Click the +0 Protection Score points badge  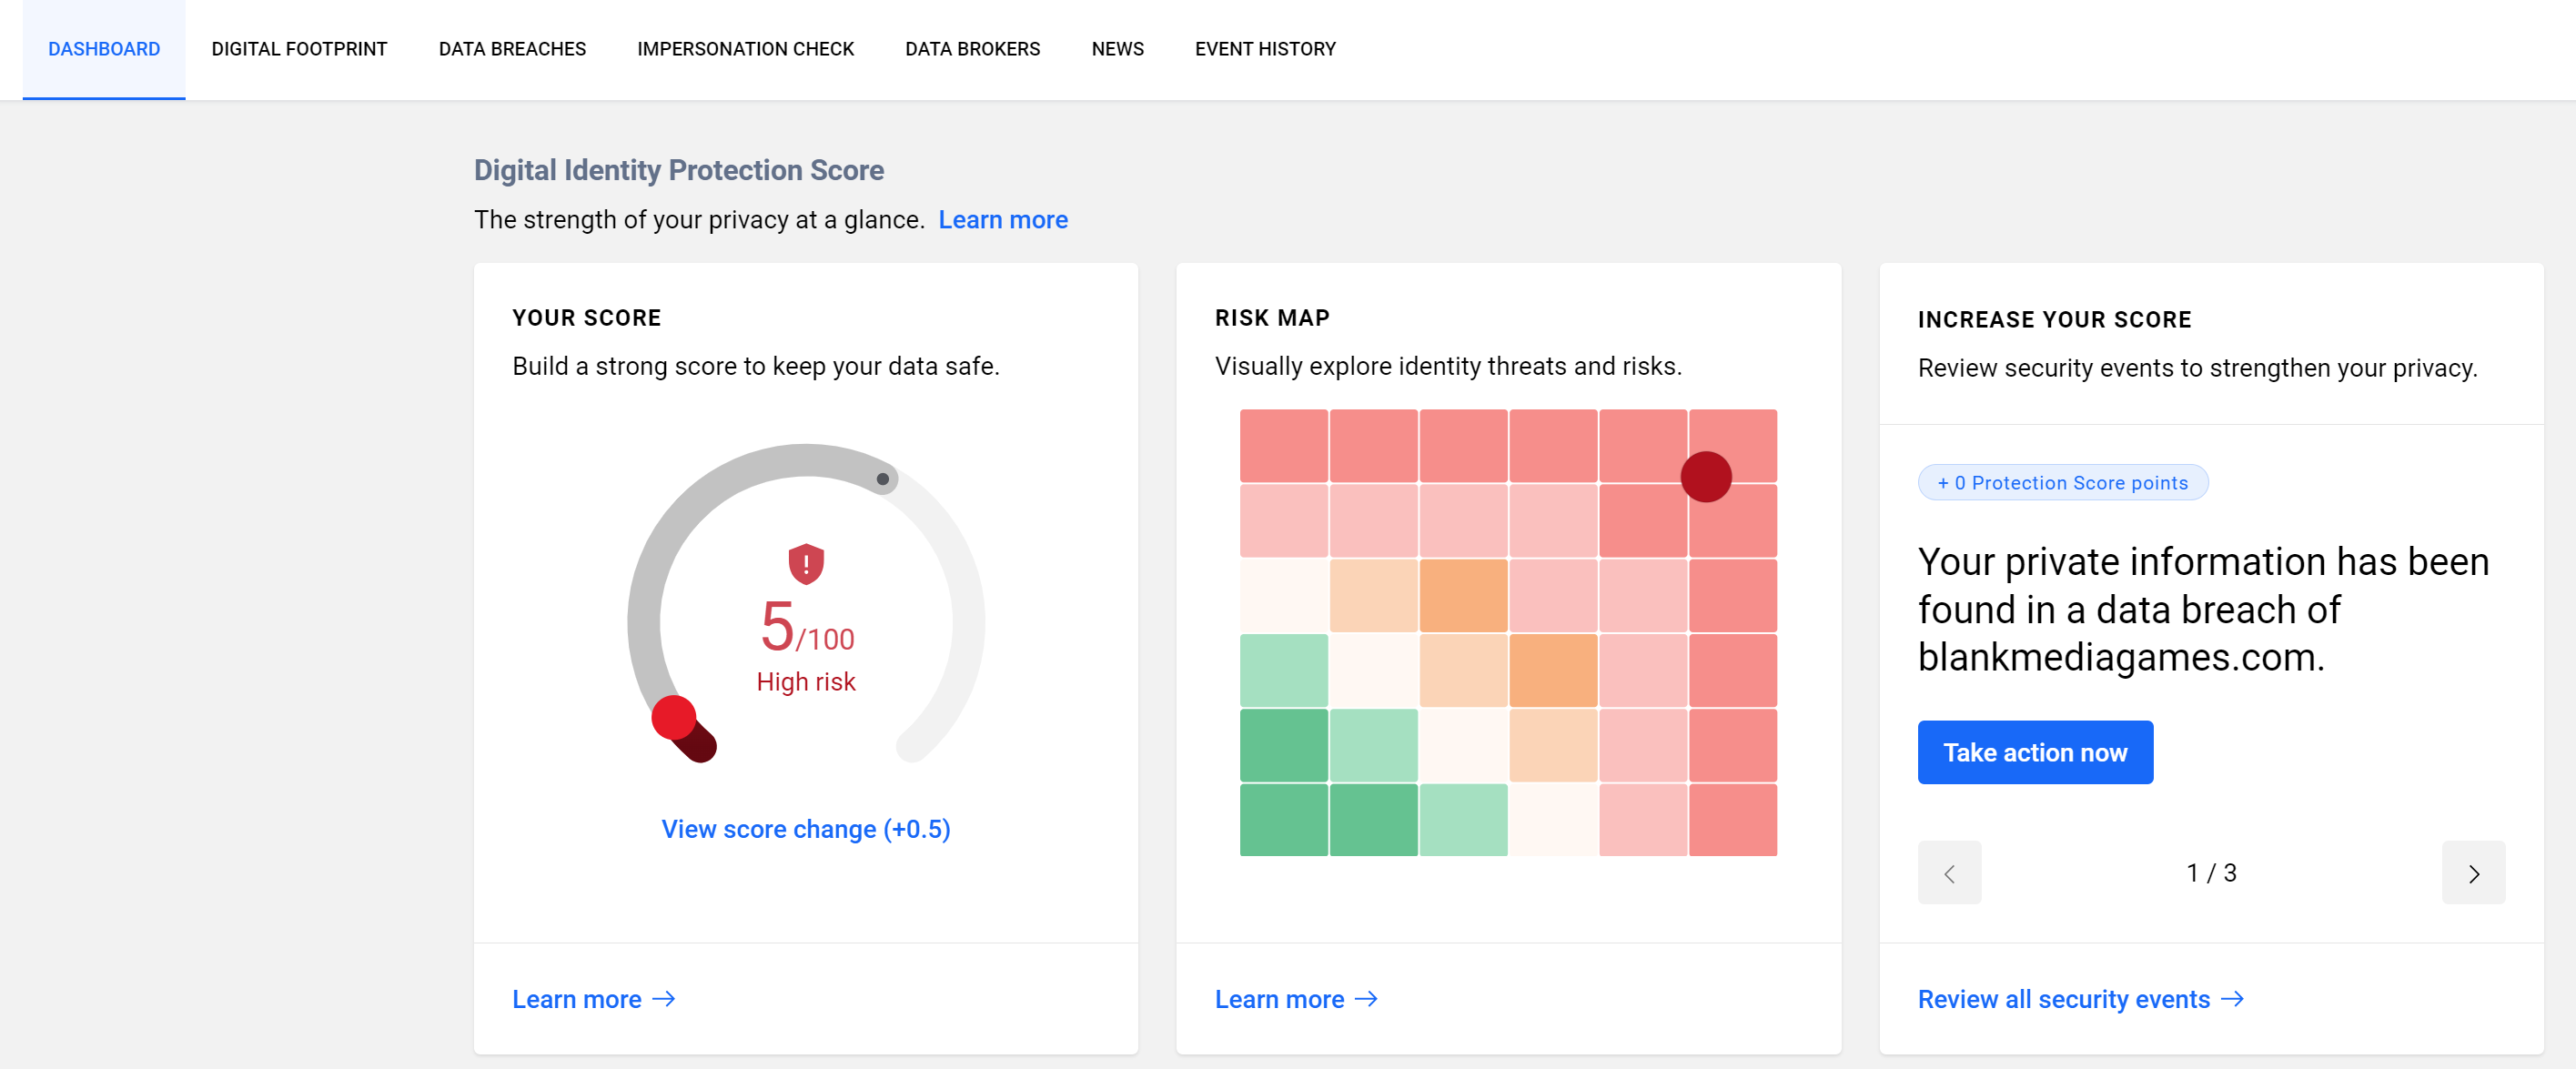point(2062,483)
